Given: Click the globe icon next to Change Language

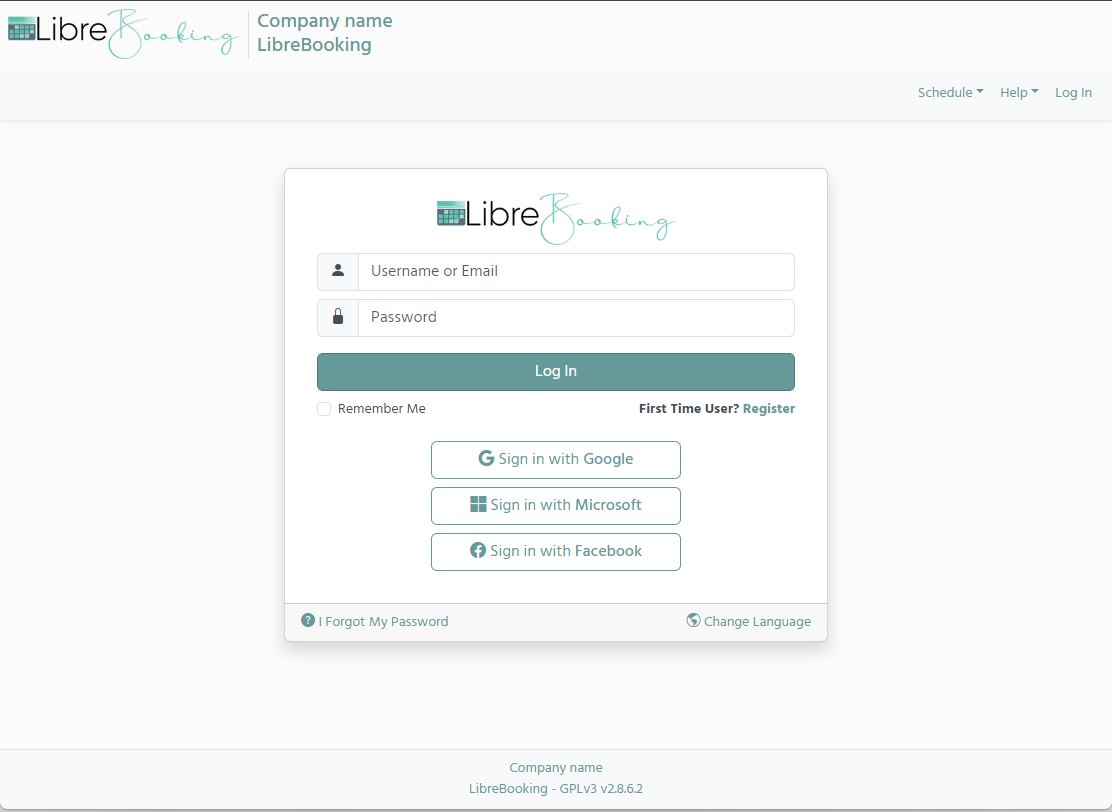Looking at the screenshot, I should click(x=693, y=620).
